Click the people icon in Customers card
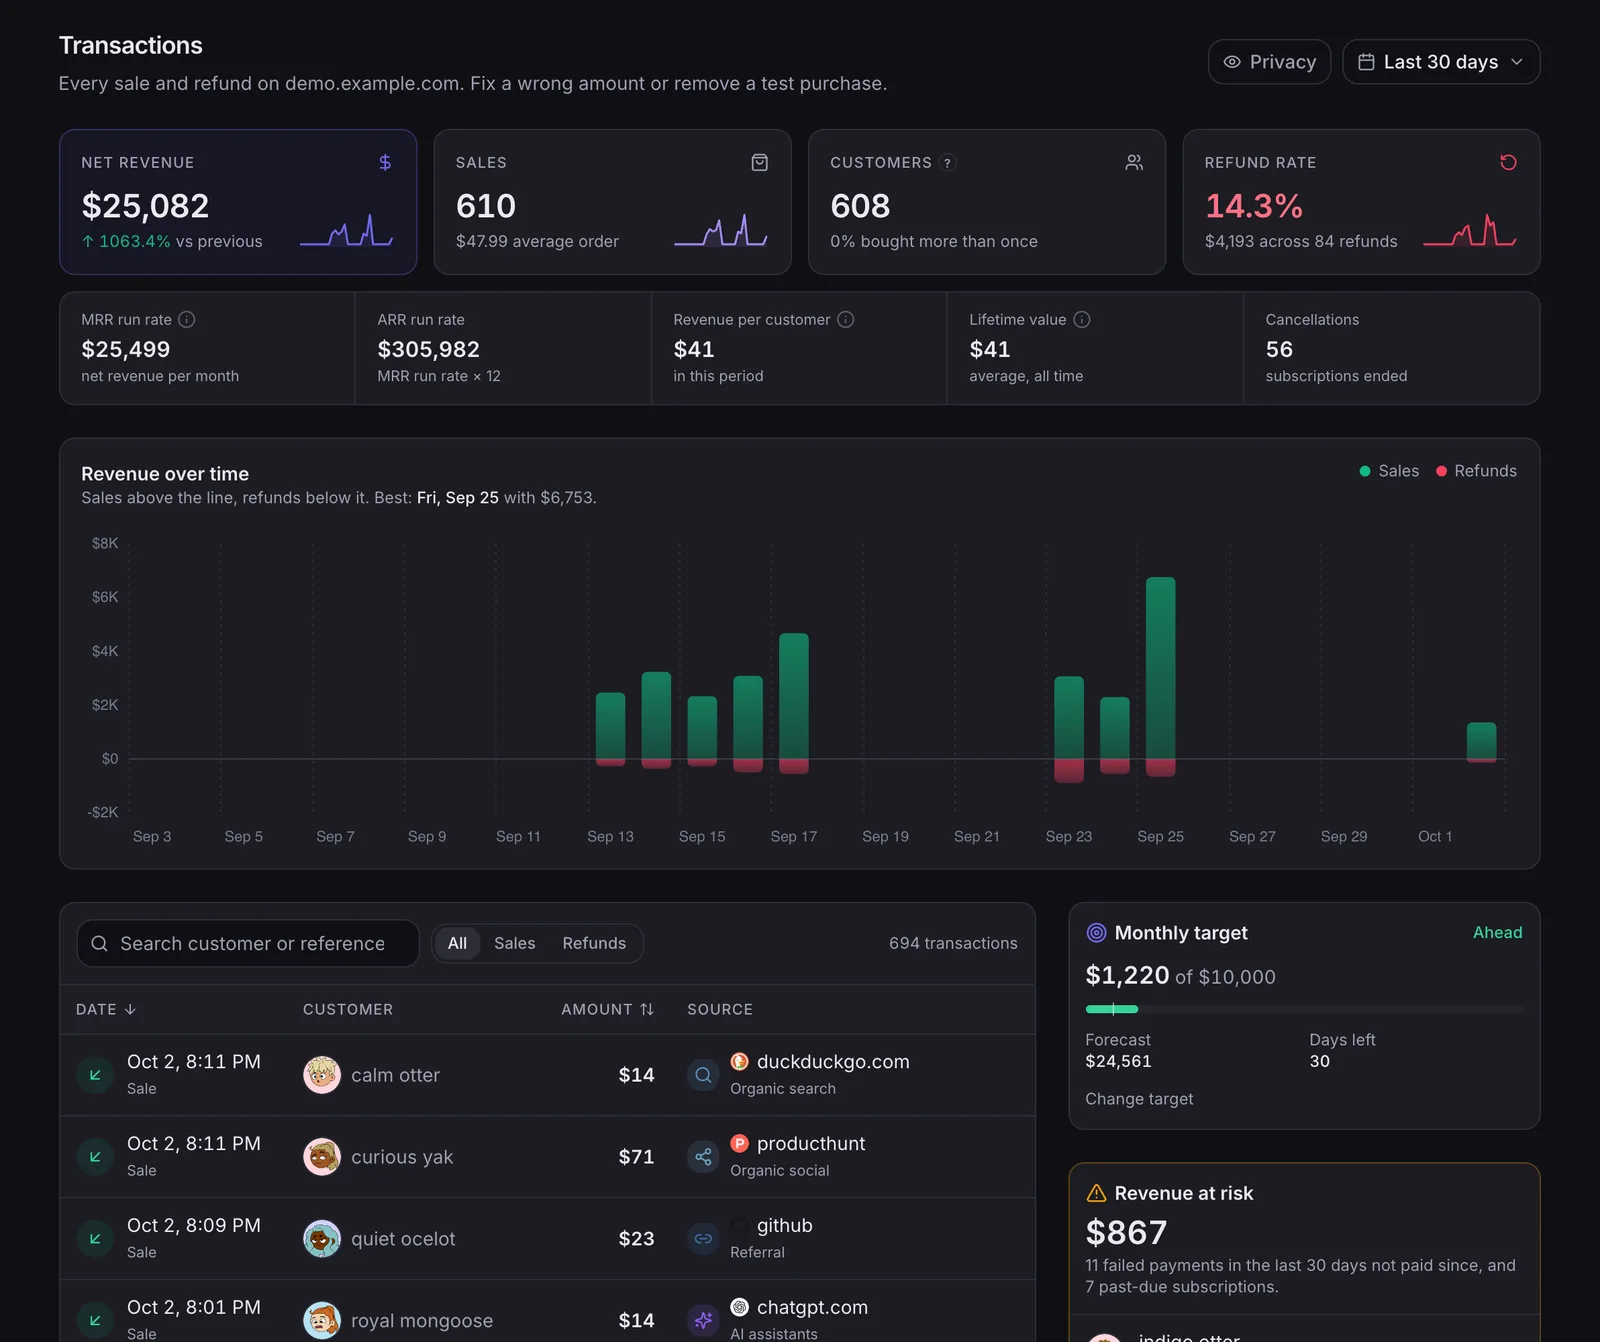The width and height of the screenshot is (1600, 1342). (x=1134, y=162)
